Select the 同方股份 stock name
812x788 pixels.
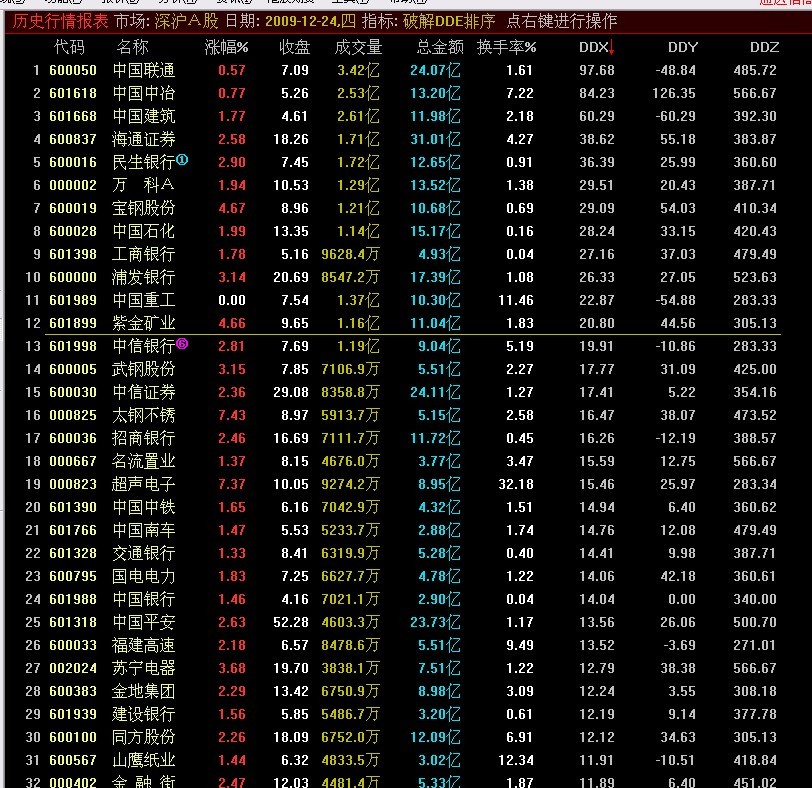pos(144,737)
